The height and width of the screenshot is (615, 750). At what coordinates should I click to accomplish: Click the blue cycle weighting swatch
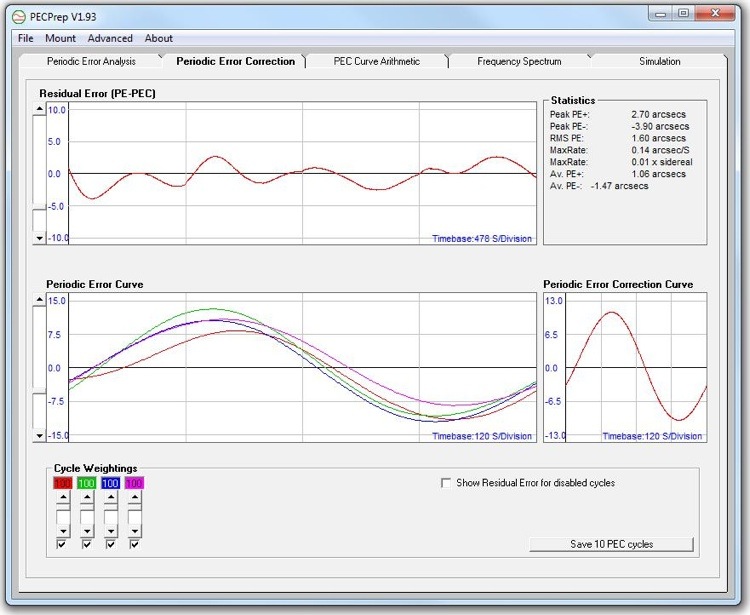coord(110,483)
